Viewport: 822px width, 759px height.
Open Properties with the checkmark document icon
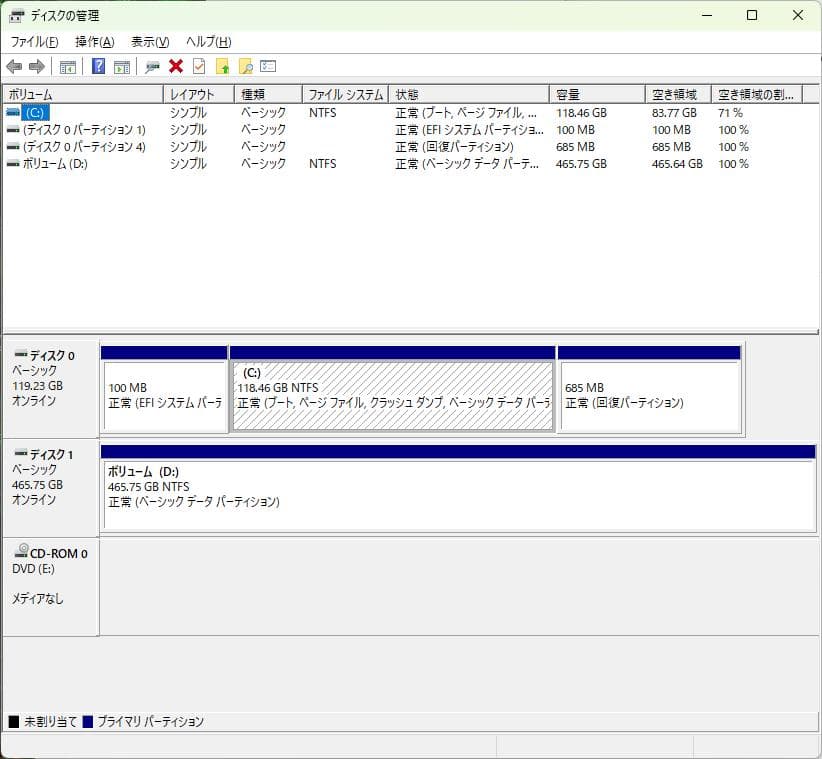tap(197, 67)
